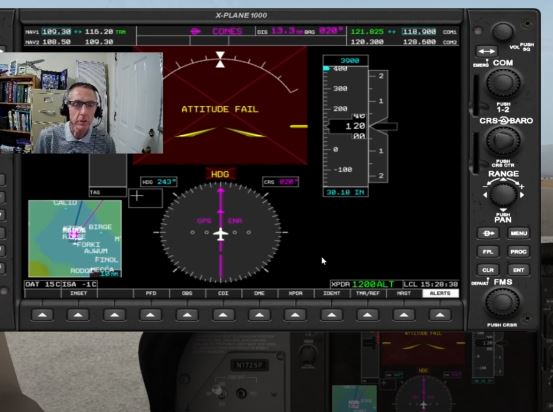
Task: Select the TMR/REF softkey label
Action: (368, 293)
